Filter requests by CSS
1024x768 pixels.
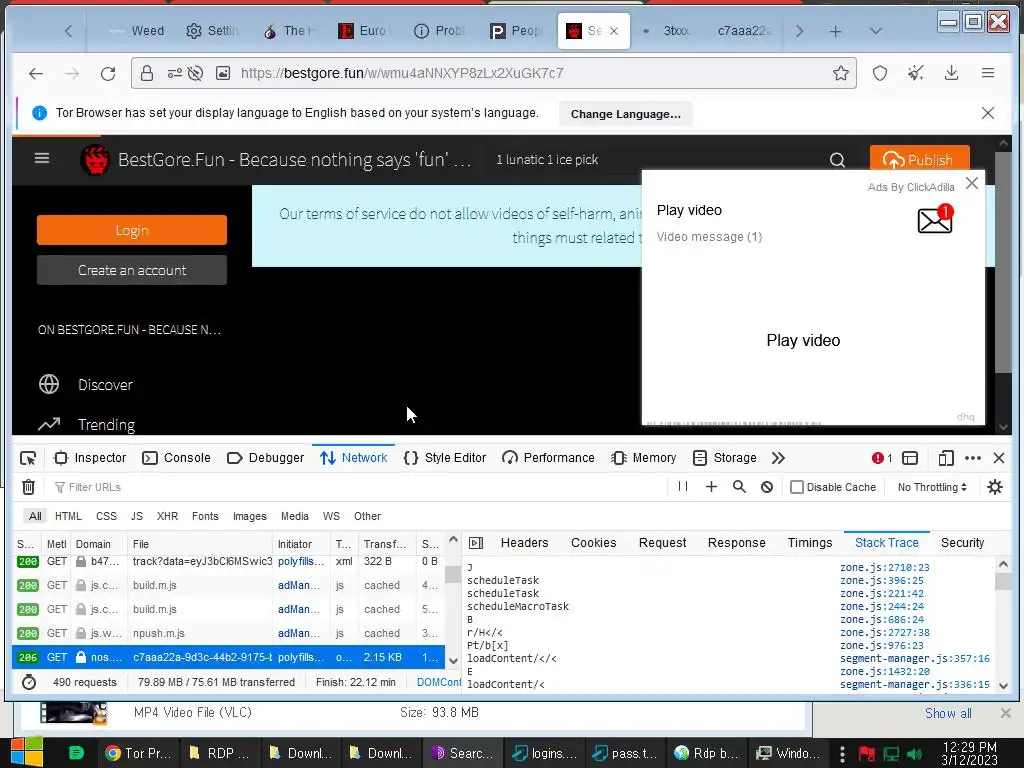(106, 516)
